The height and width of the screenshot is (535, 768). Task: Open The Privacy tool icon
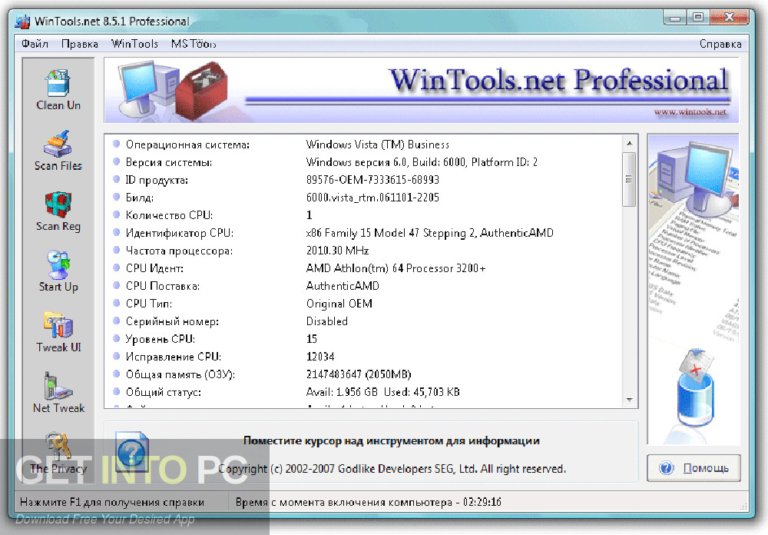click(x=58, y=446)
